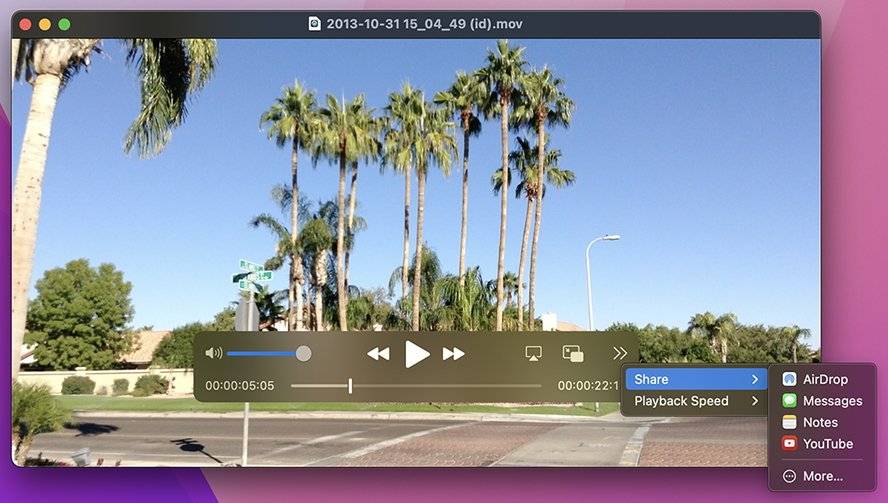This screenshot has height=503, width=888.
Task: Share the video to YouTube
Action: pos(822,444)
